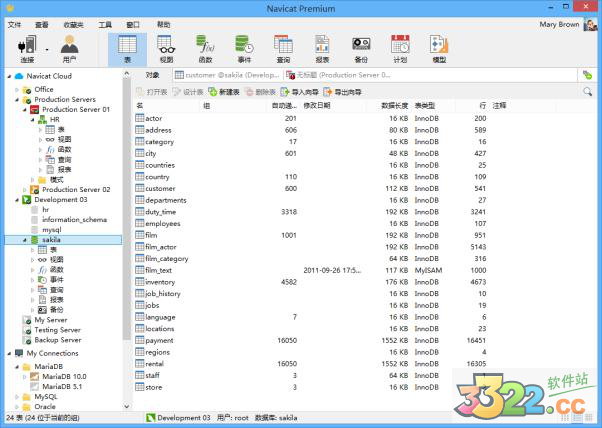Collapse the Production Servers folder
This screenshot has width=602, height=428.
17,100
